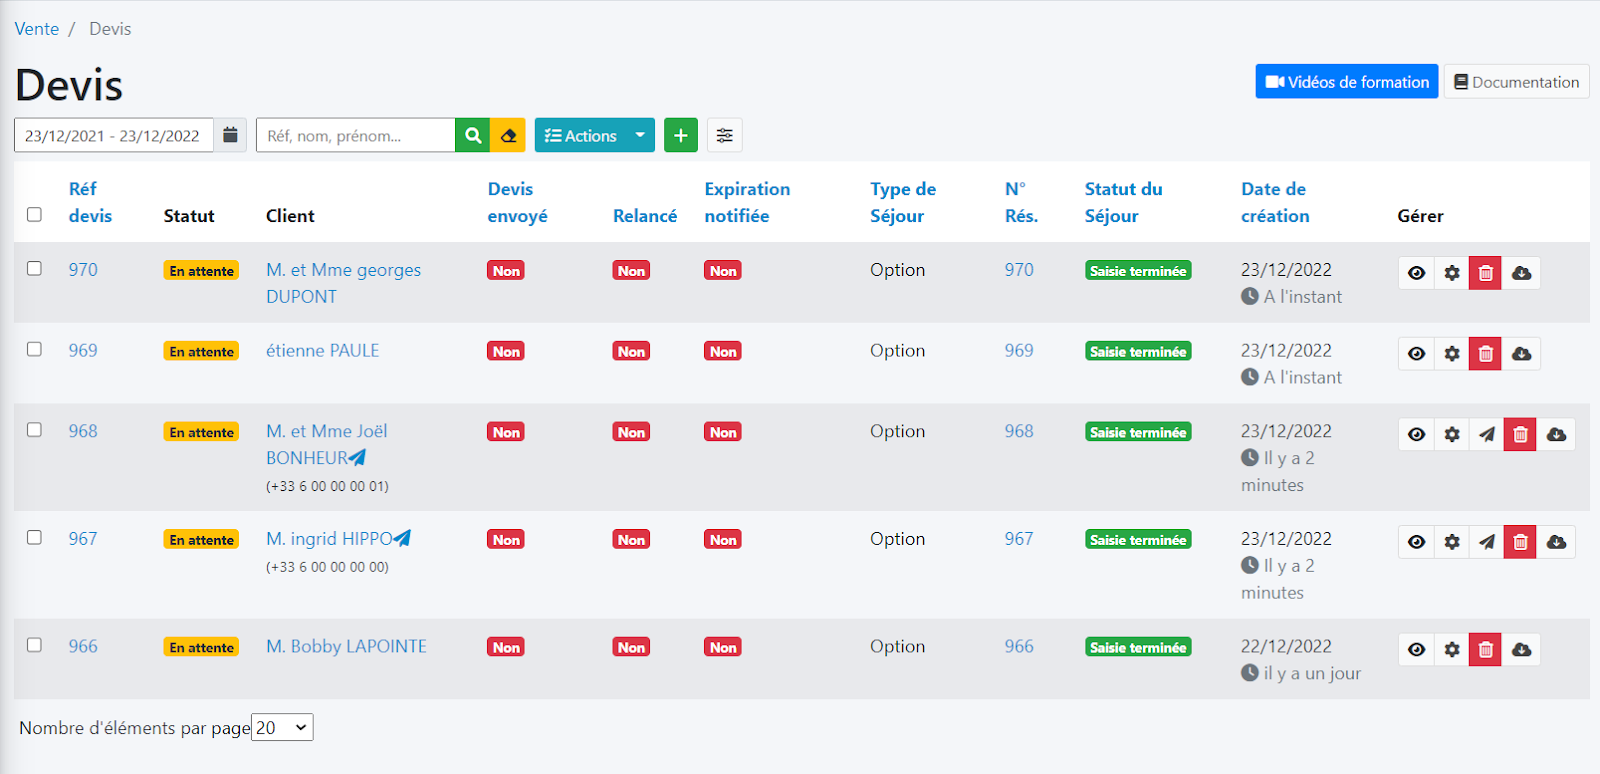Click the green plus add quote button
The image size is (1600, 774).
click(x=680, y=136)
